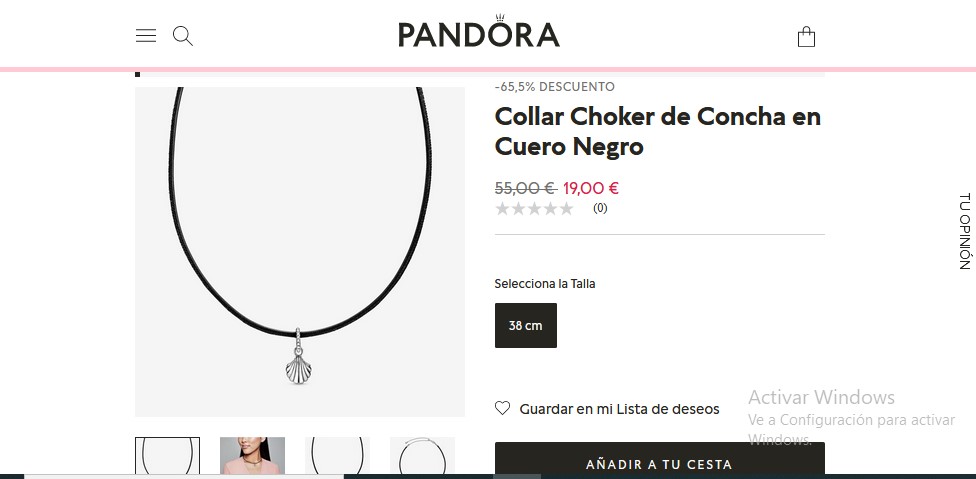Click the discounted 19,00 € price
Image resolution: width=976 pixels, height=479 pixels.
coord(591,188)
